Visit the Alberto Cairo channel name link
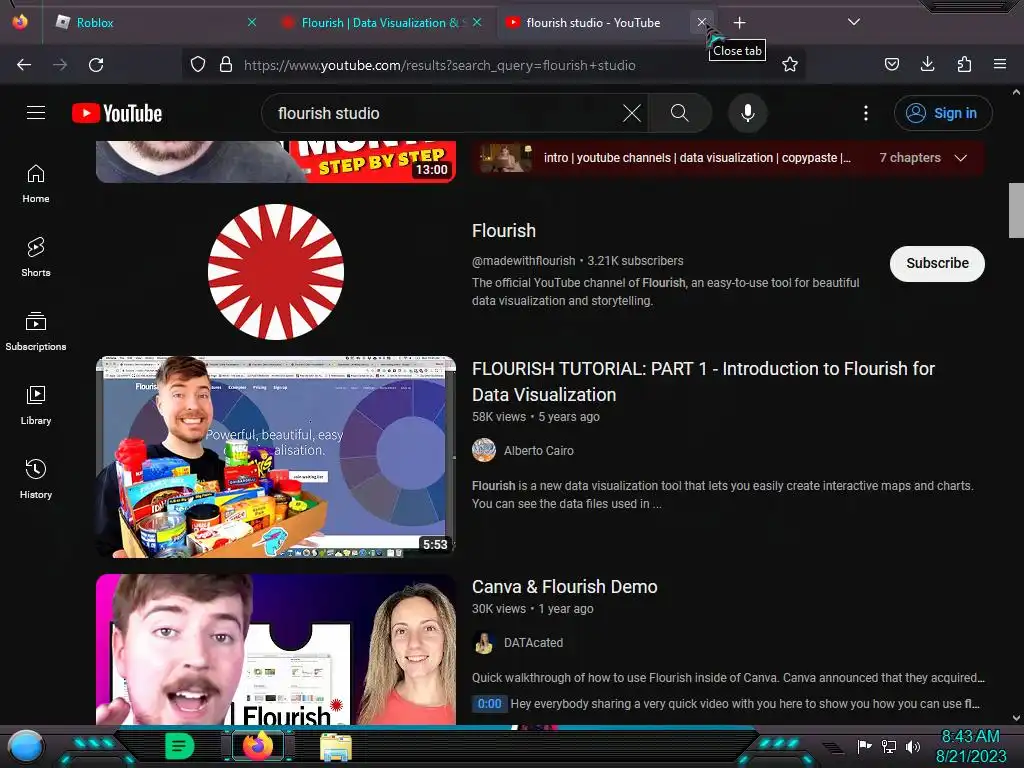This screenshot has width=1024, height=768. pos(539,451)
